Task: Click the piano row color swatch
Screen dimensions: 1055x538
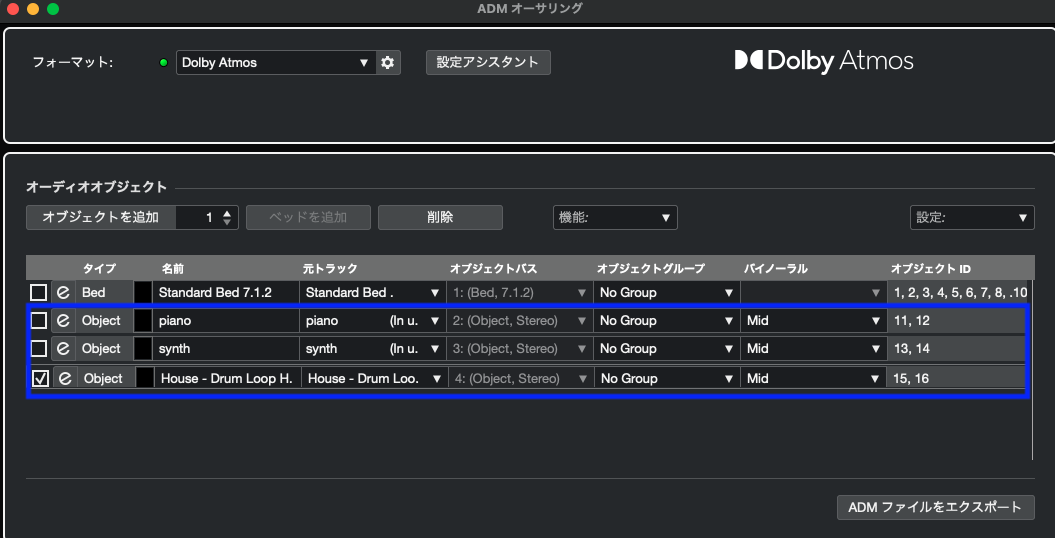Action: [x=143, y=321]
